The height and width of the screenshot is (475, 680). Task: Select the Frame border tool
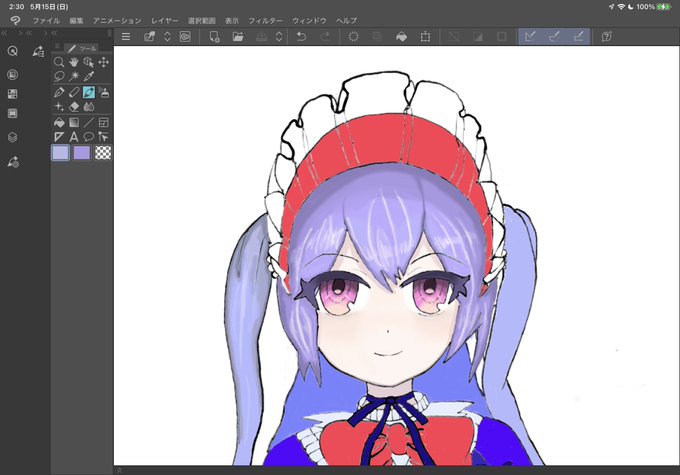(104, 122)
